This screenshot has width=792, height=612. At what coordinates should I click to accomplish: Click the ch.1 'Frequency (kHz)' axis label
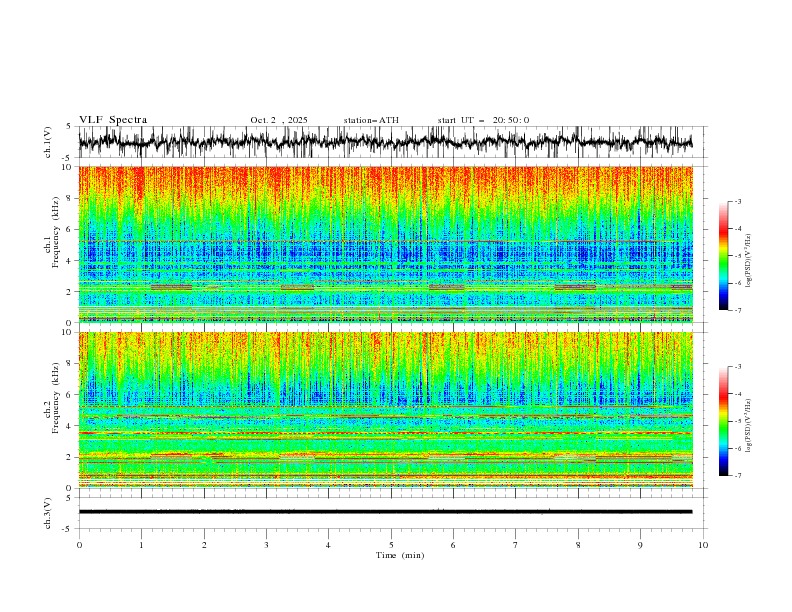56,232
